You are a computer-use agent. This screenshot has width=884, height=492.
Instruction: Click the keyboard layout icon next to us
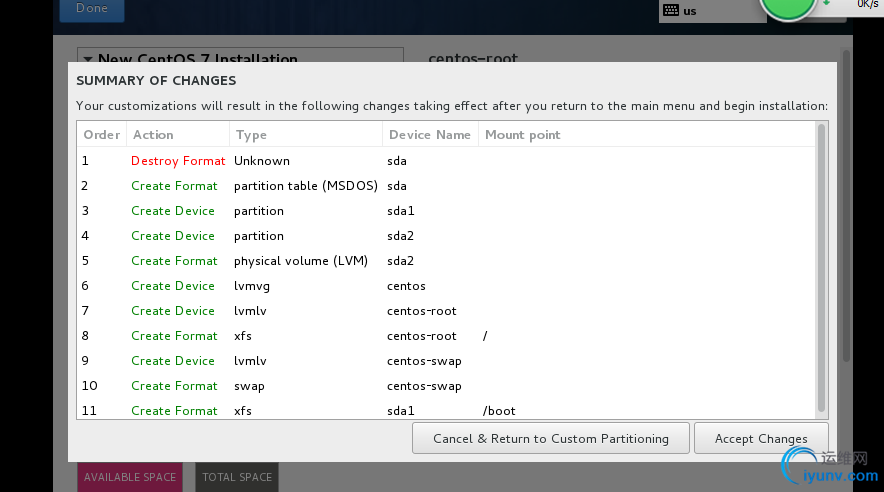[671, 10]
